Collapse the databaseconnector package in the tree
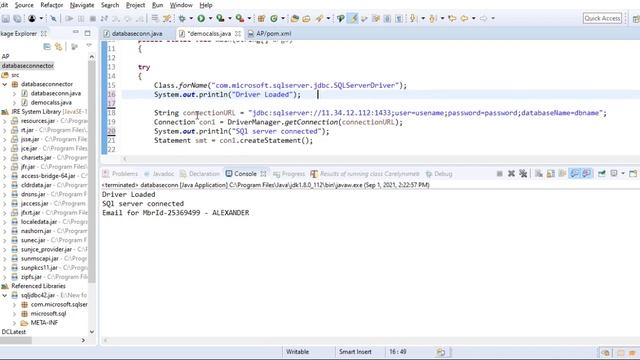The width and height of the screenshot is (640, 360). [5, 84]
